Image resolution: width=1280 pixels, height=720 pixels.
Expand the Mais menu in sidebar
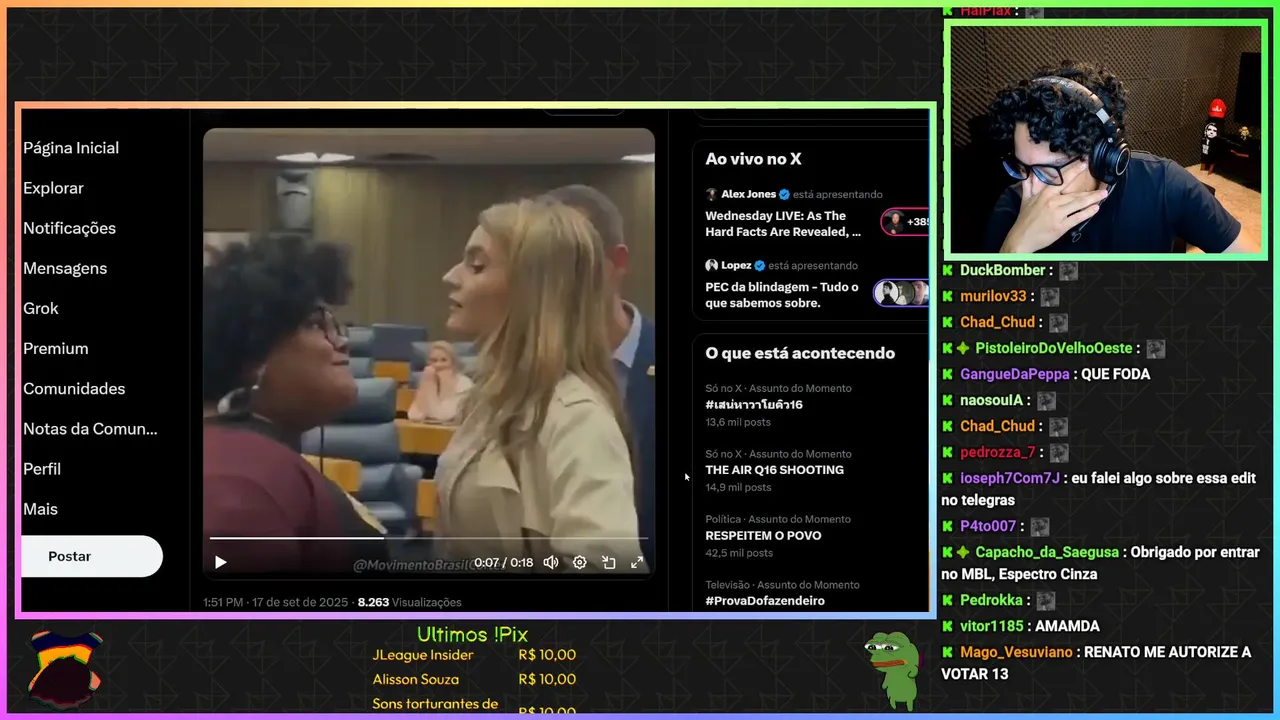40,509
